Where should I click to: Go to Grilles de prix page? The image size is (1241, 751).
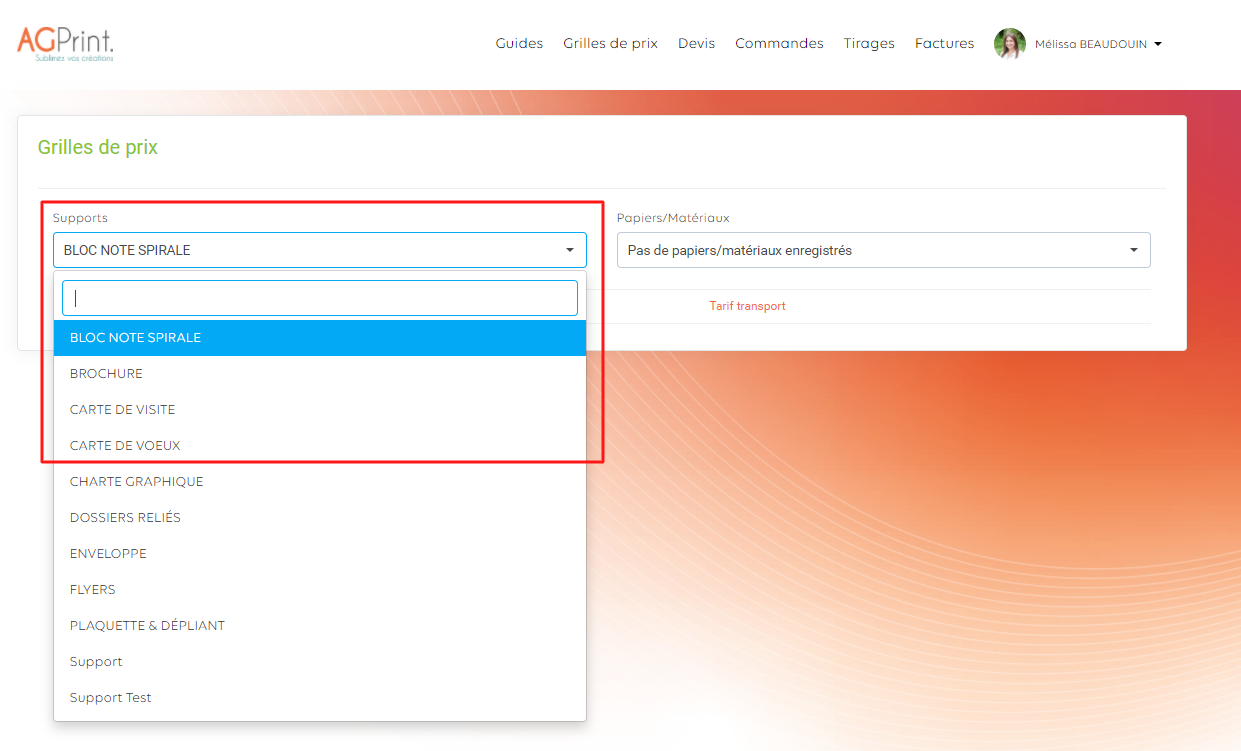(x=610, y=44)
